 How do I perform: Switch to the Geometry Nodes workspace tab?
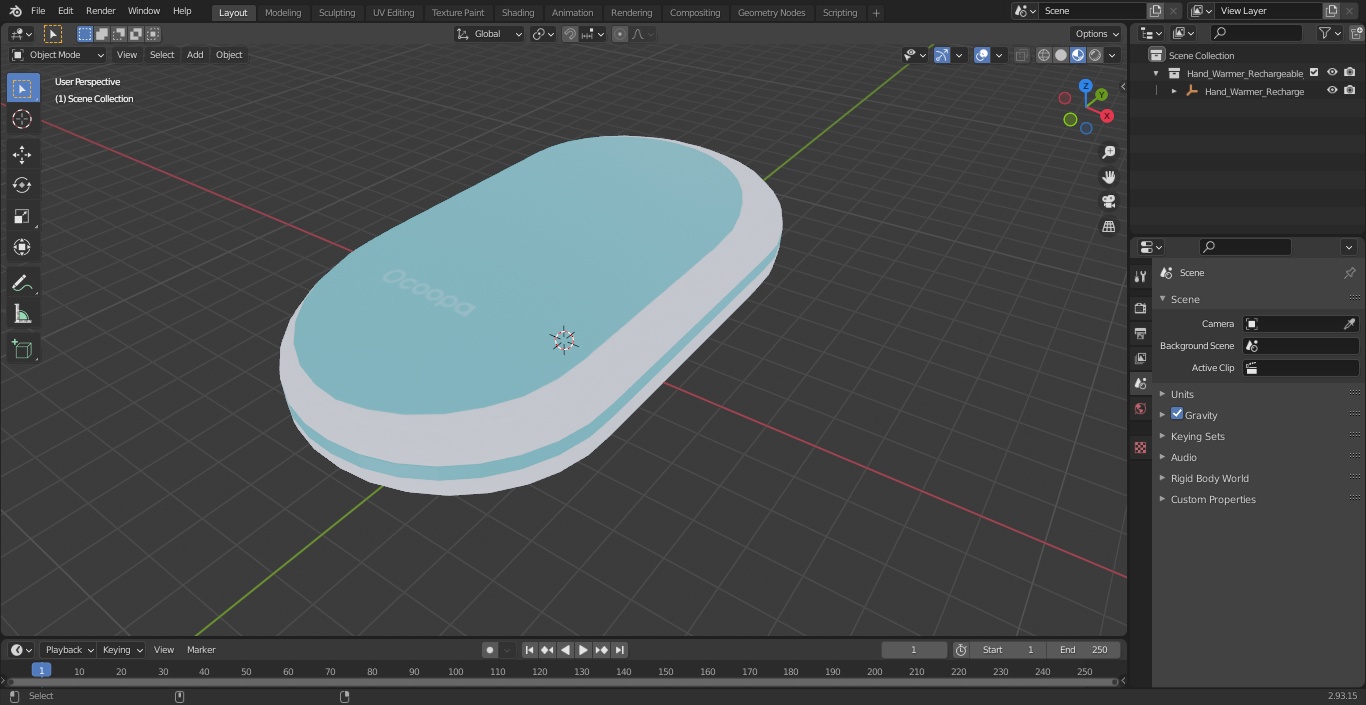pos(771,12)
